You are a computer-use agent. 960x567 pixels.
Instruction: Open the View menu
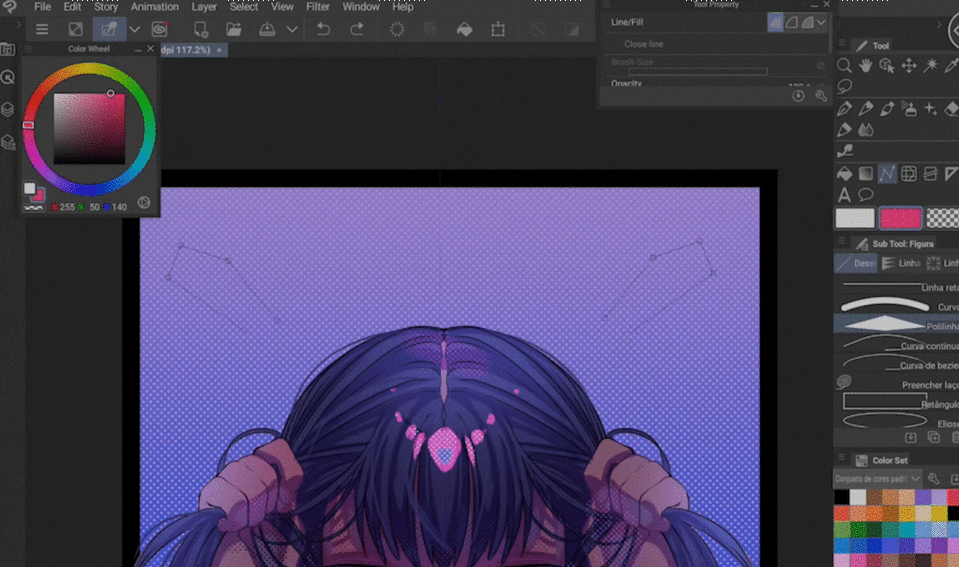point(282,7)
